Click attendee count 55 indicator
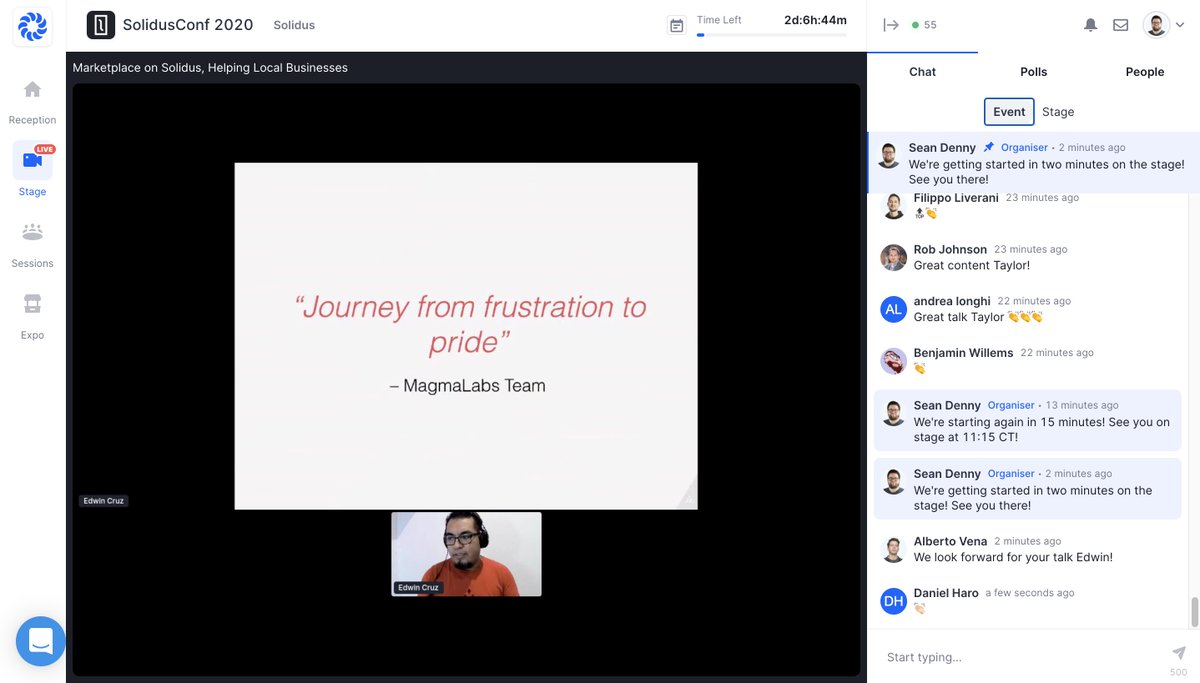This screenshot has height=683, width=1200. pyautogui.click(x=924, y=25)
